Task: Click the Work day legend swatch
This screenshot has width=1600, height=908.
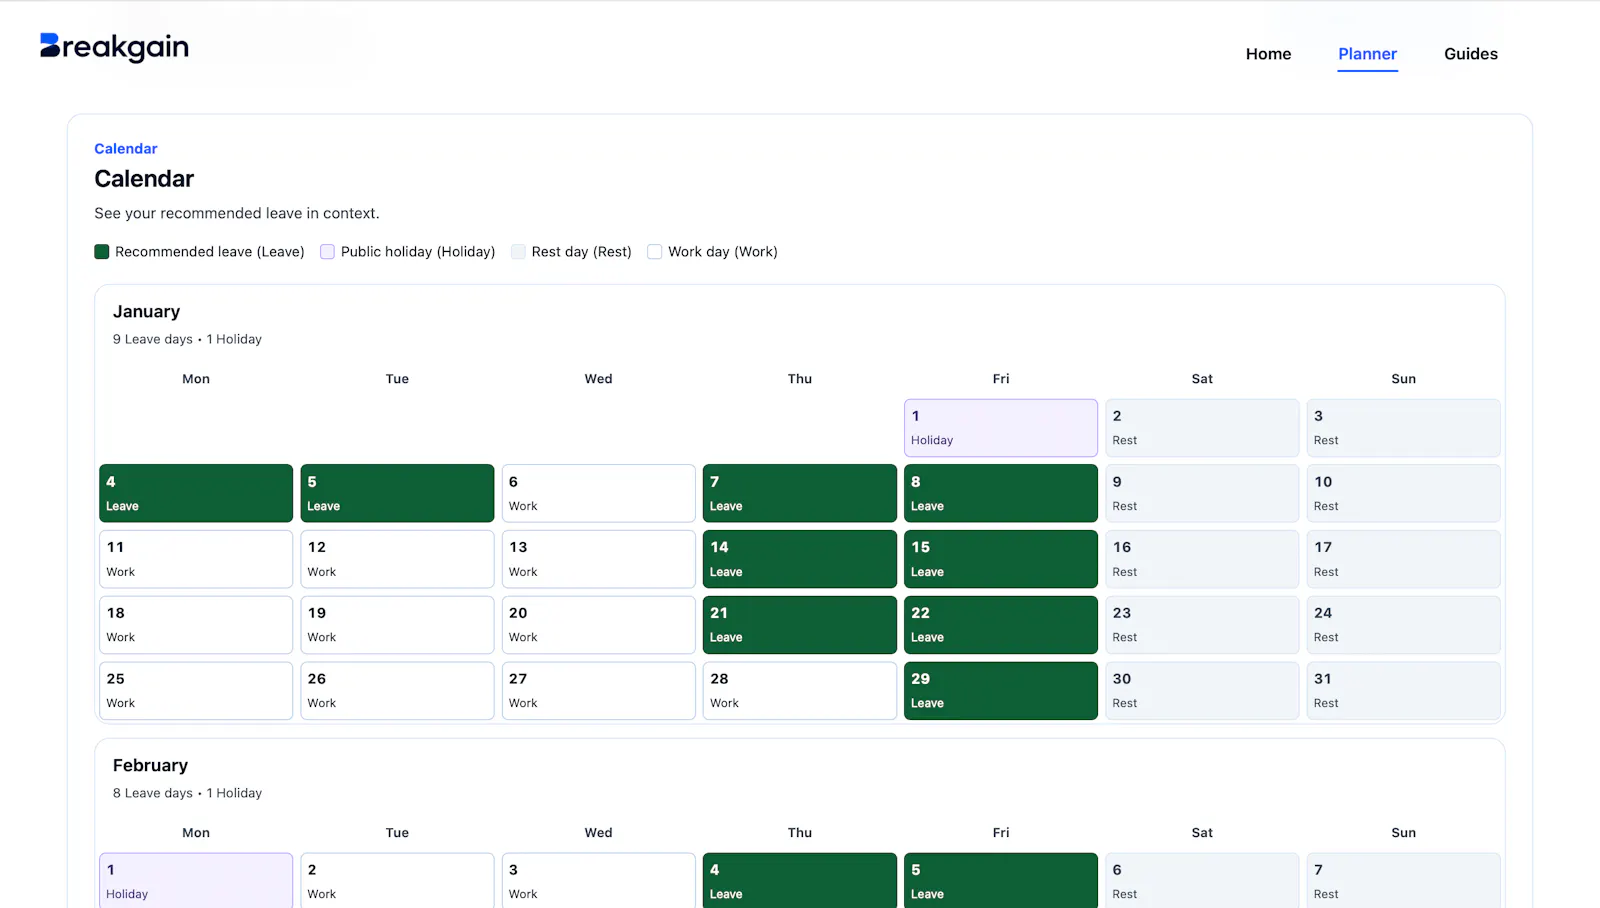Action: click(654, 252)
